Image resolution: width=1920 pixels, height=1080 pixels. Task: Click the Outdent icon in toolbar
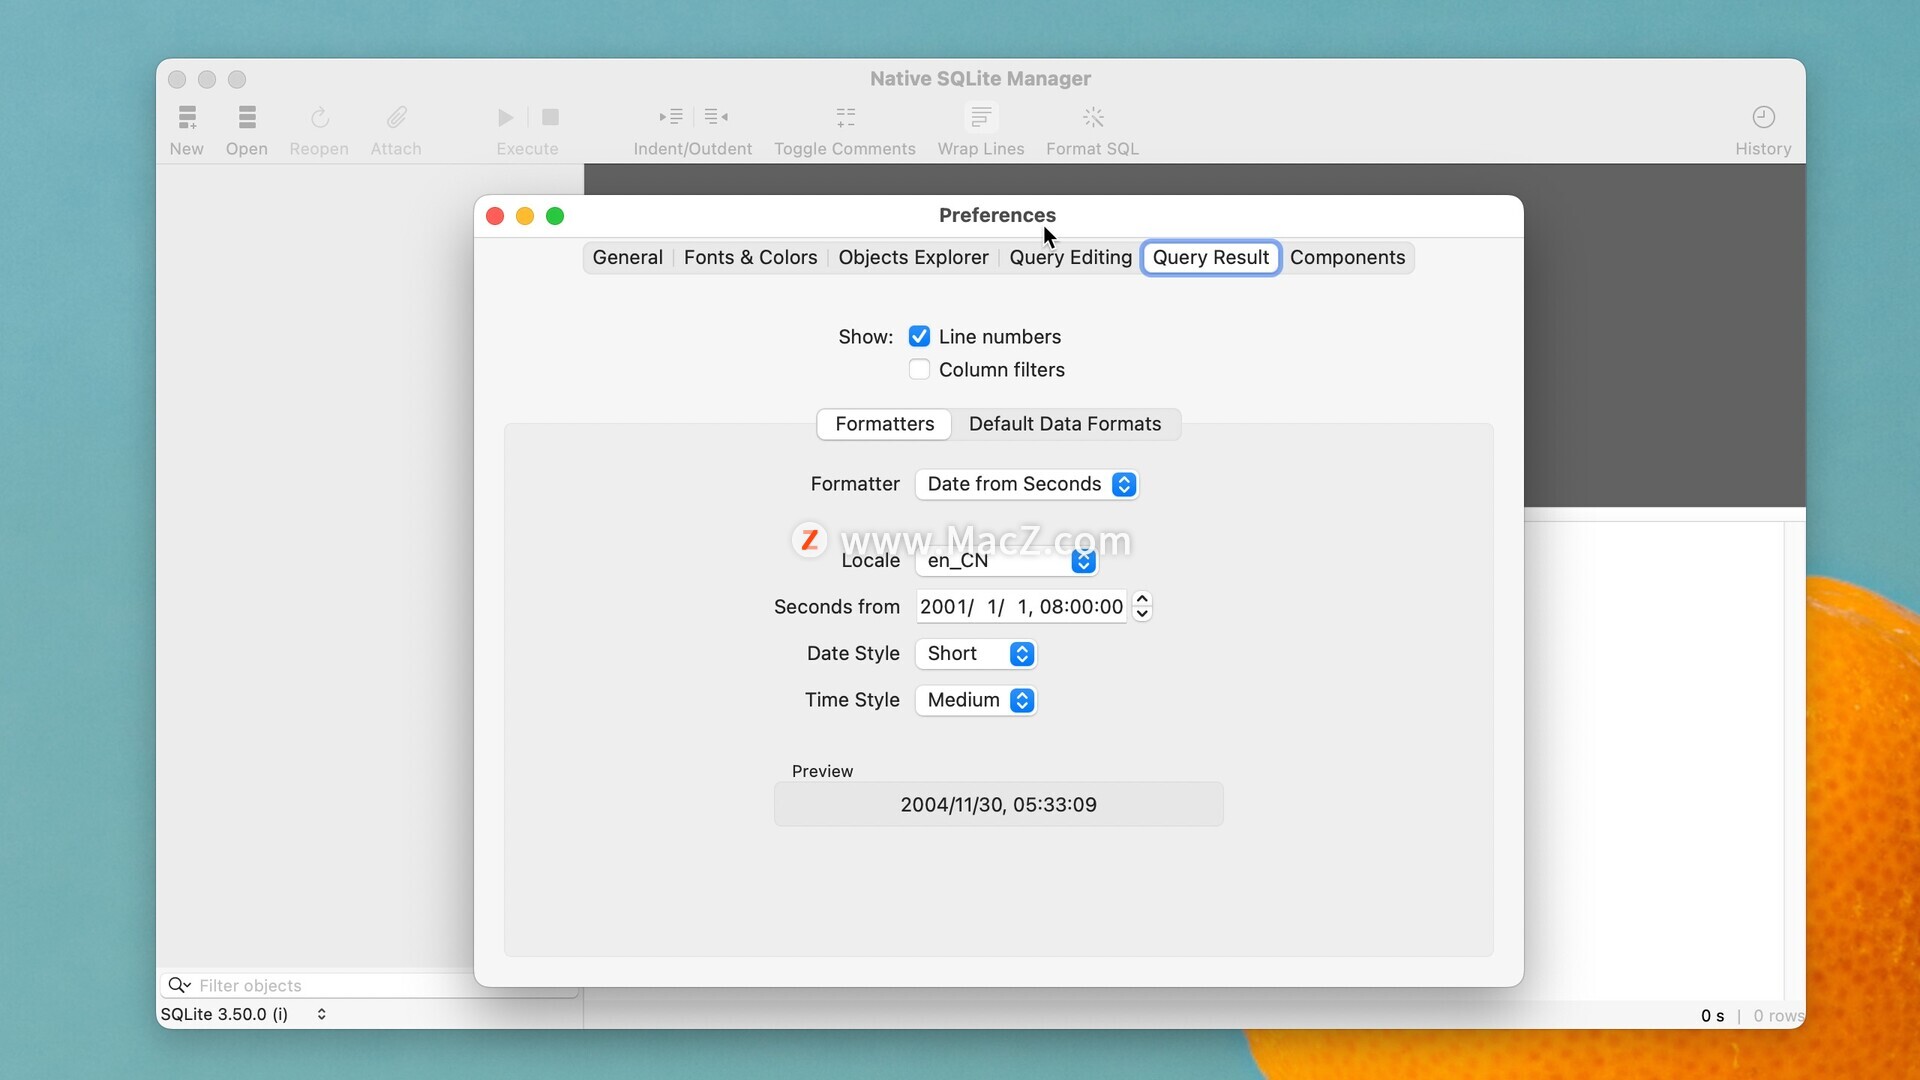coord(716,117)
